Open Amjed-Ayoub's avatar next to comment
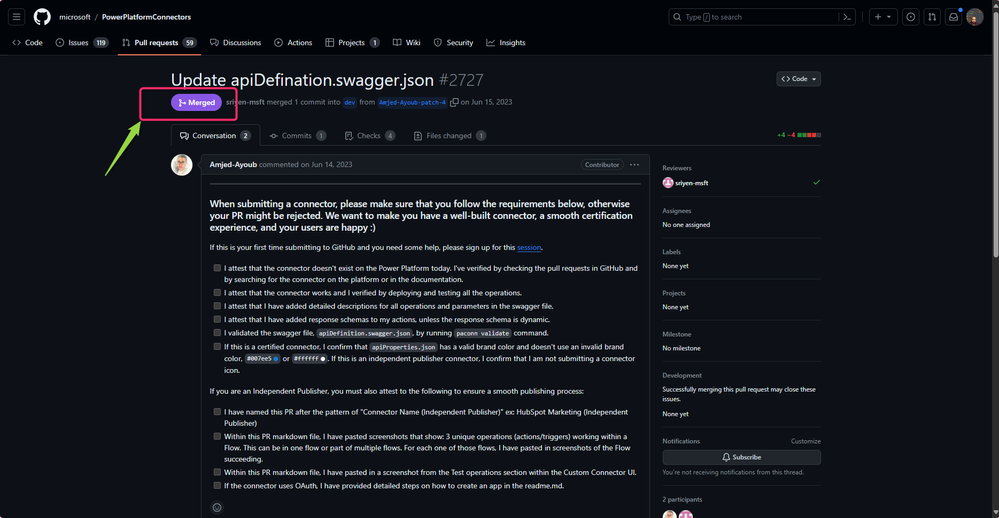 (x=182, y=165)
